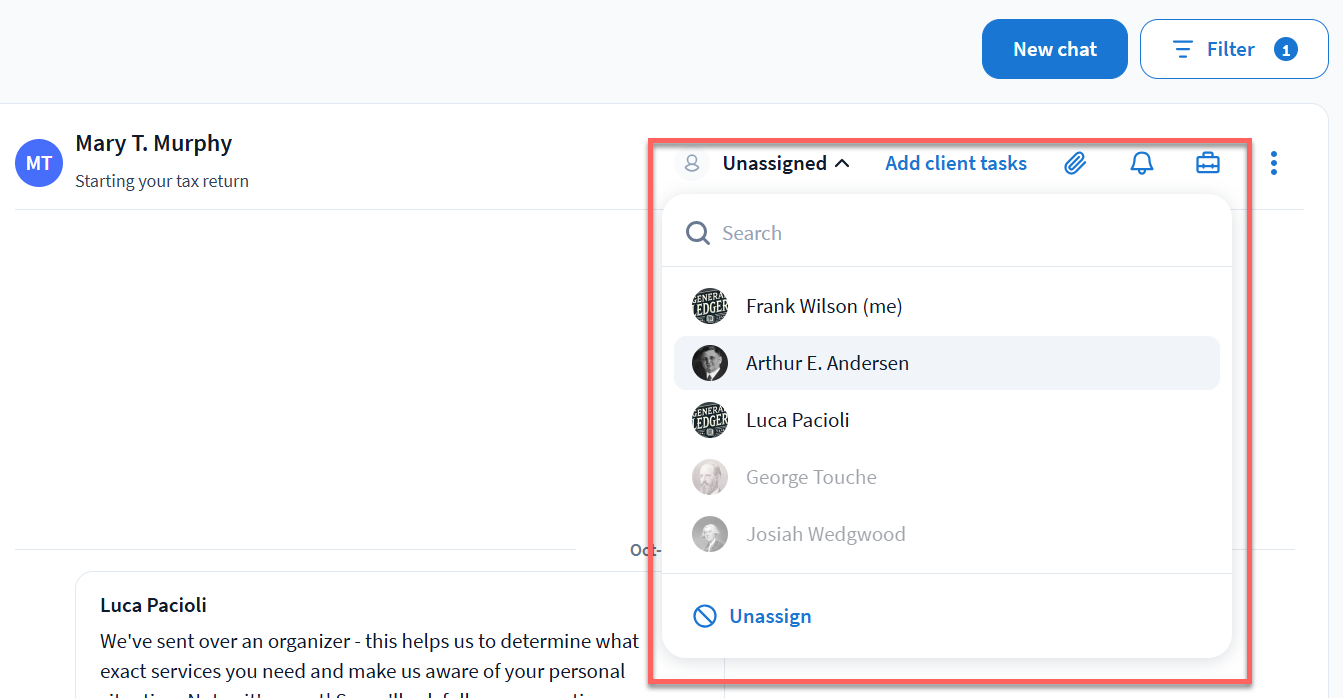Image resolution: width=1343 pixels, height=698 pixels.
Task: Click Arthur E. Andersen's profile photo
Action: tap(710, 363)
